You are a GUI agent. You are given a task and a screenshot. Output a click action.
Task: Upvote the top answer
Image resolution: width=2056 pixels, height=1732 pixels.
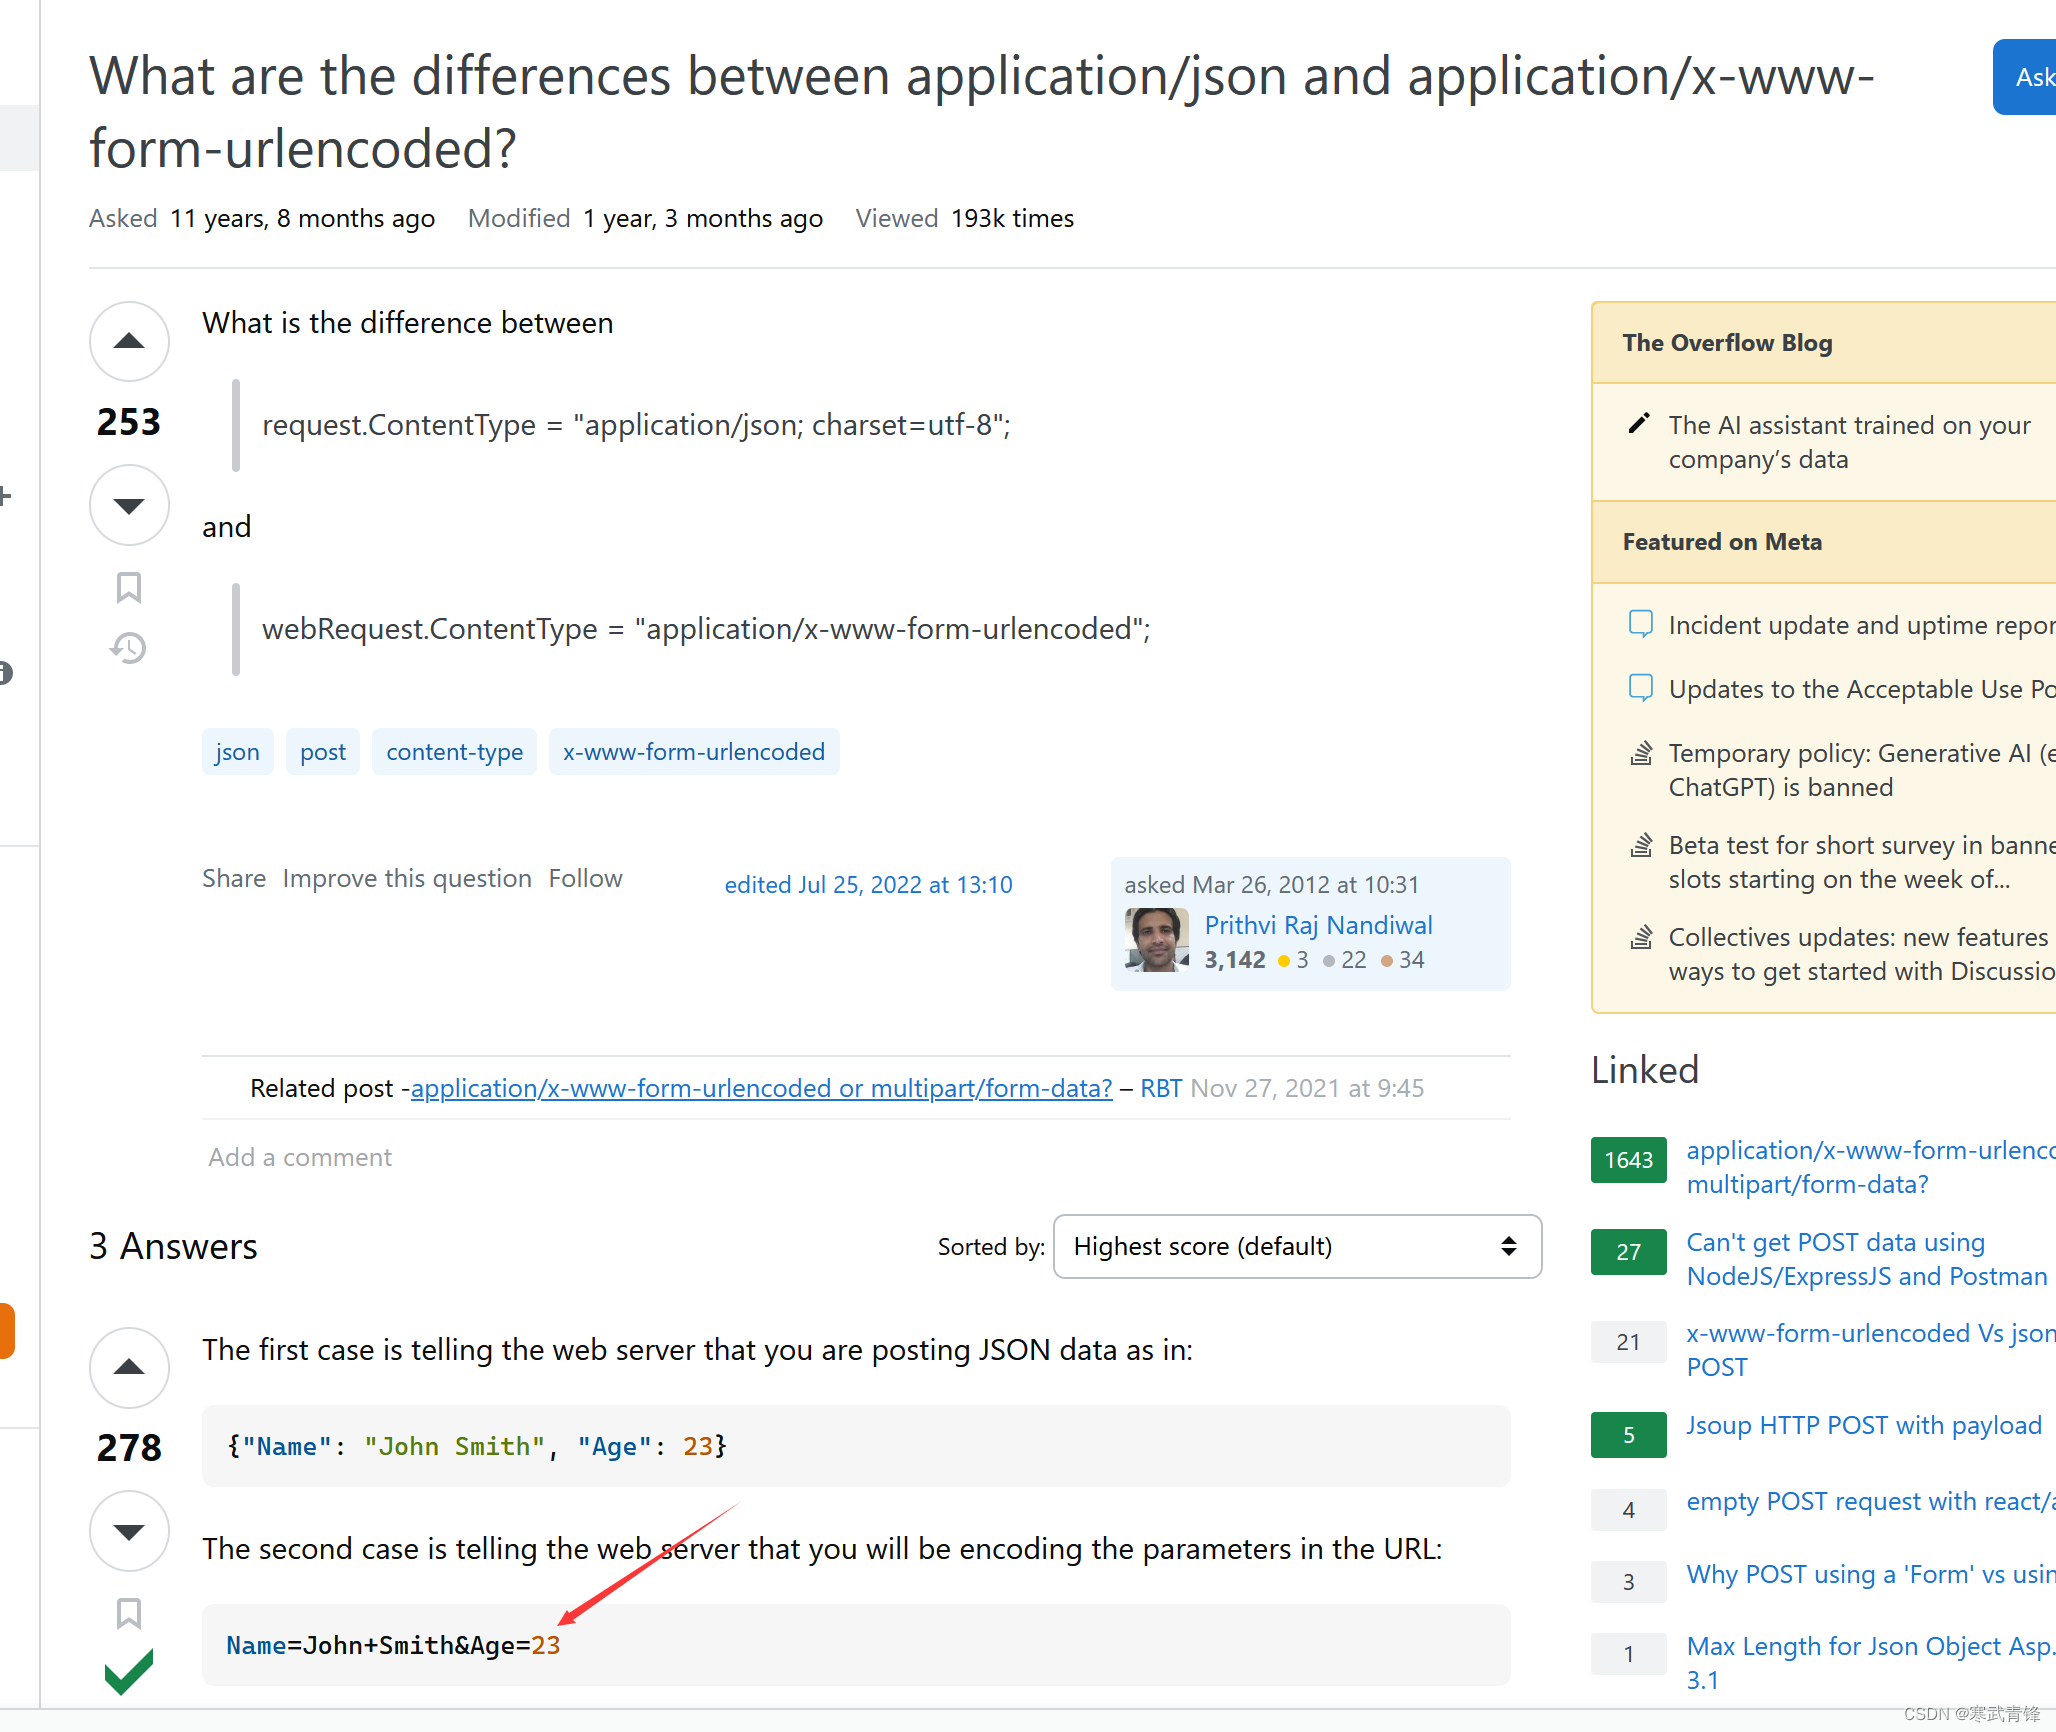coord(128,1368)
